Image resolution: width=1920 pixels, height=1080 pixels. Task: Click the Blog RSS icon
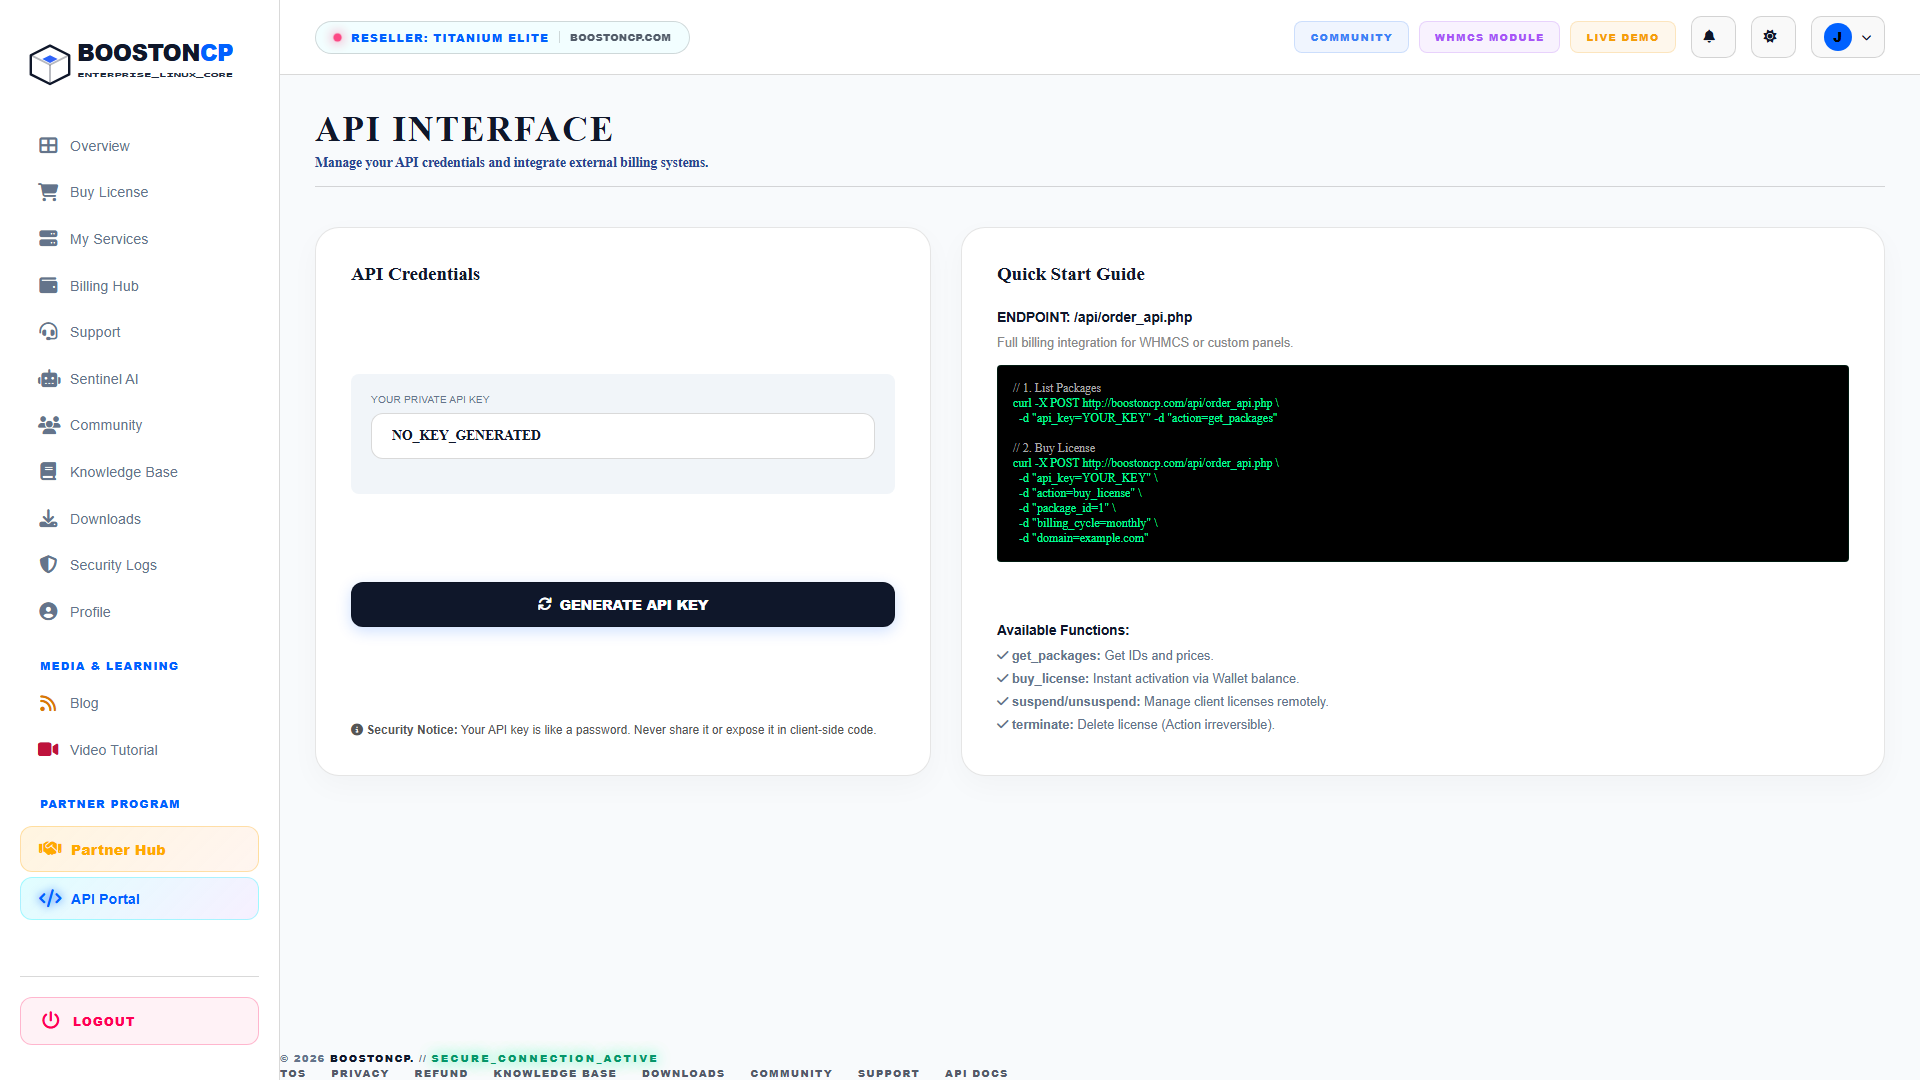(48, 703)
